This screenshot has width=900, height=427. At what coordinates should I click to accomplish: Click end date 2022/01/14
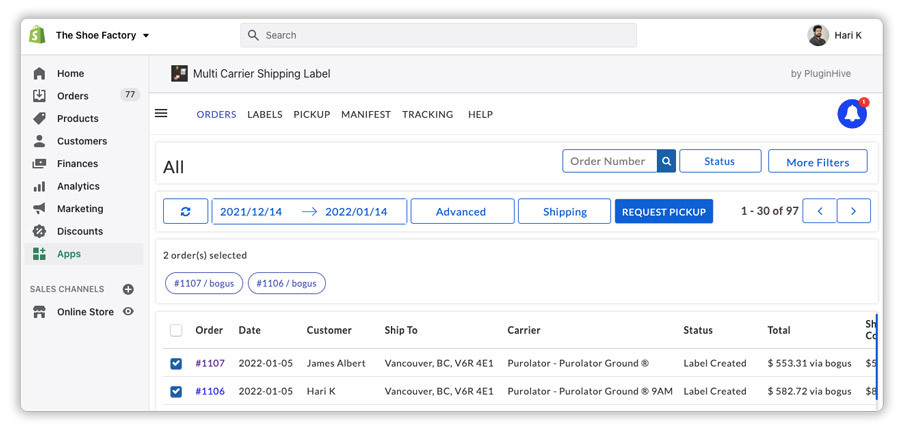[x=356, y=211]
